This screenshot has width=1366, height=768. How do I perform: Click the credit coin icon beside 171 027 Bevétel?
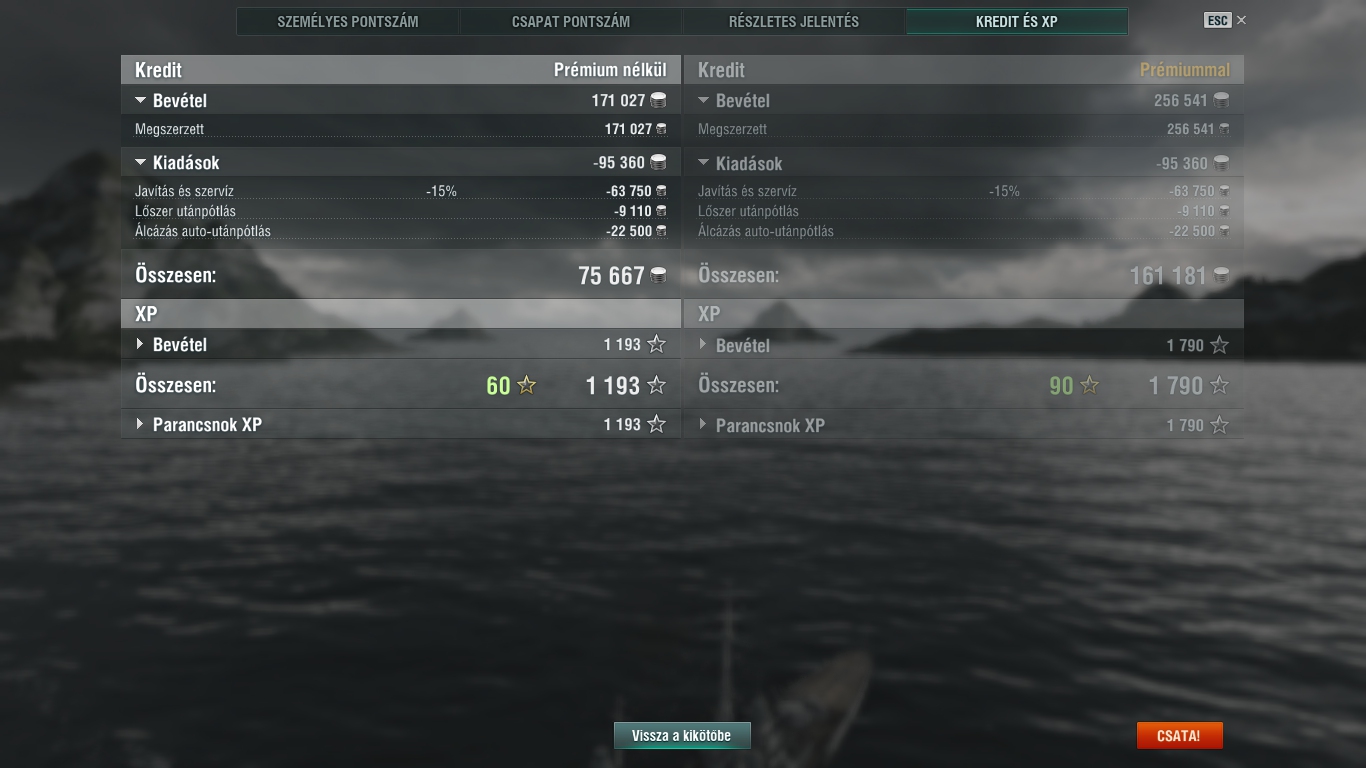[658, 100]
